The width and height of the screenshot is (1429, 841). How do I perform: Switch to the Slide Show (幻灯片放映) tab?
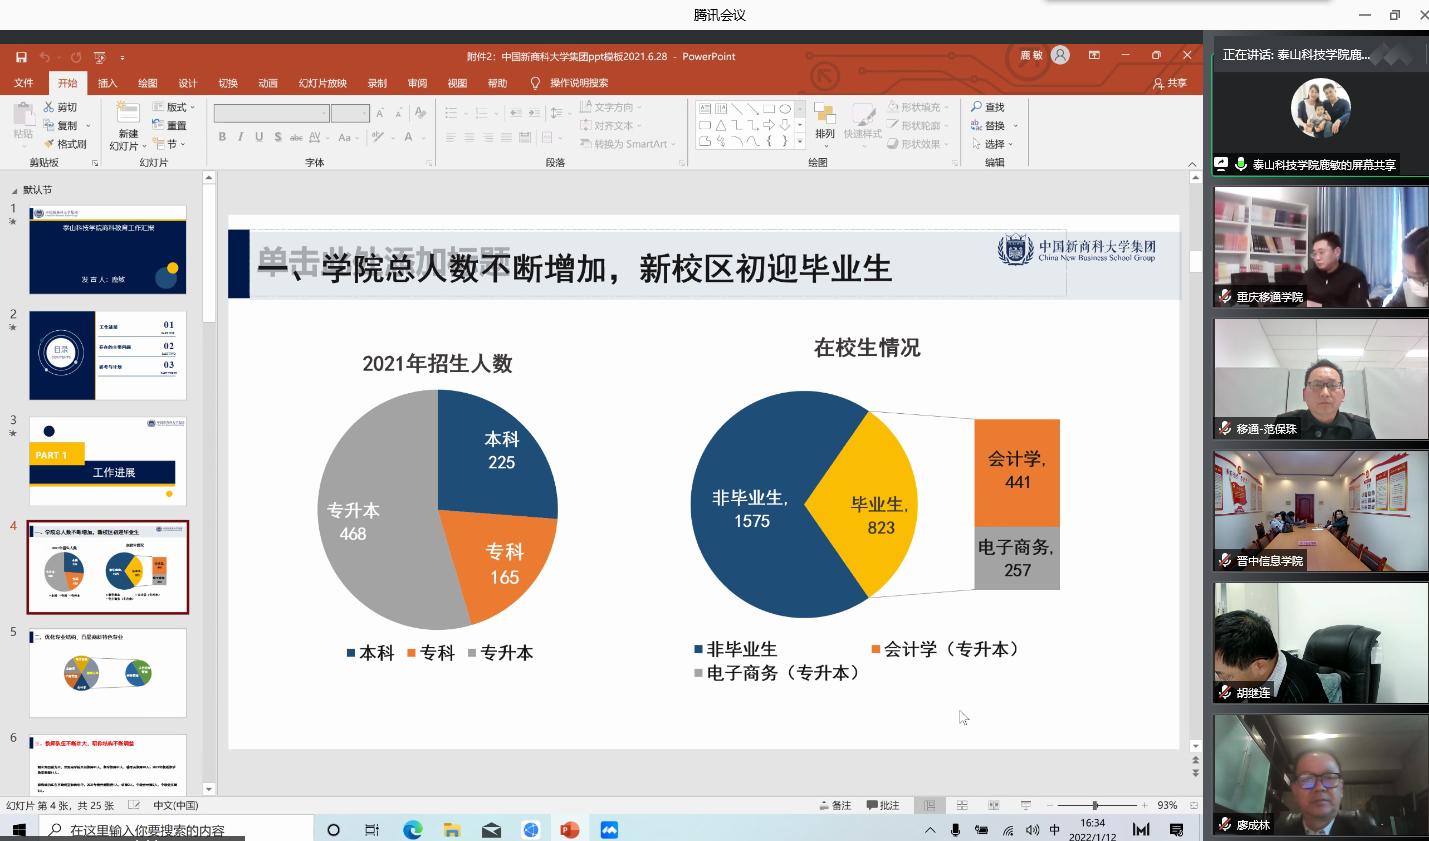[x=322, y=83]
